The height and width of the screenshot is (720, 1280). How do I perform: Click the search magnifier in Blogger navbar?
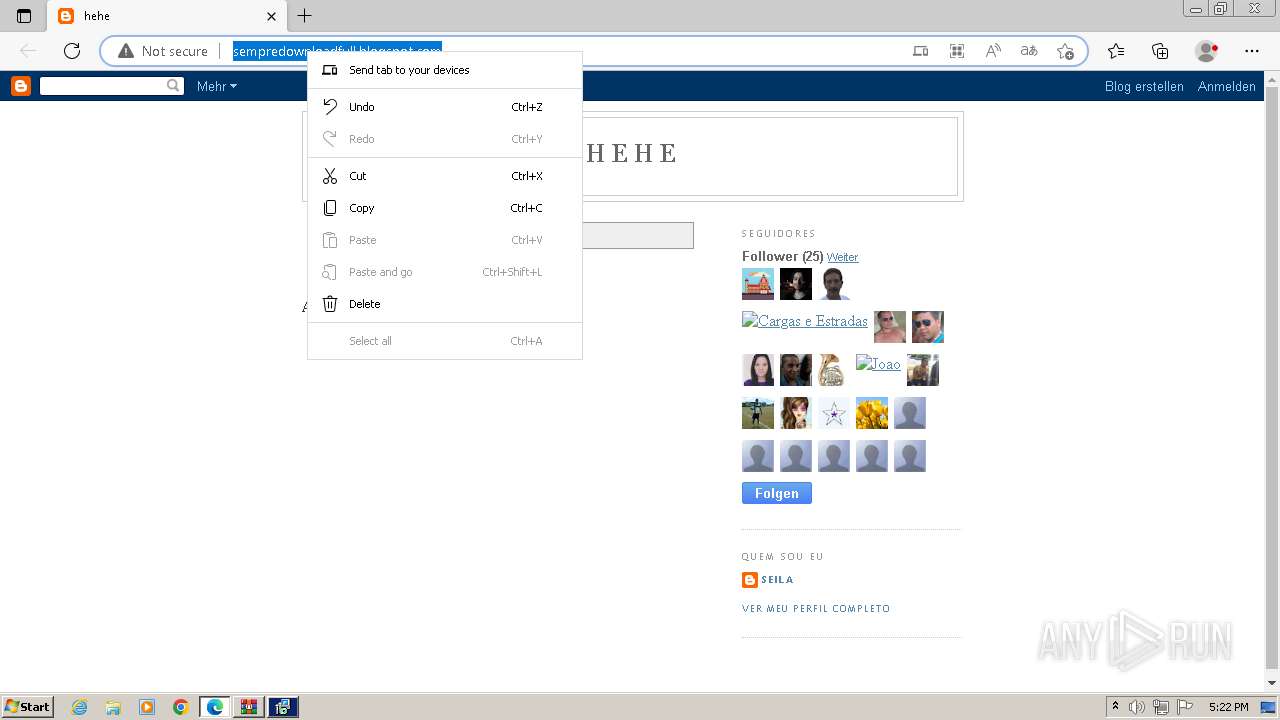pyautogui.click(x=174, y=86)
